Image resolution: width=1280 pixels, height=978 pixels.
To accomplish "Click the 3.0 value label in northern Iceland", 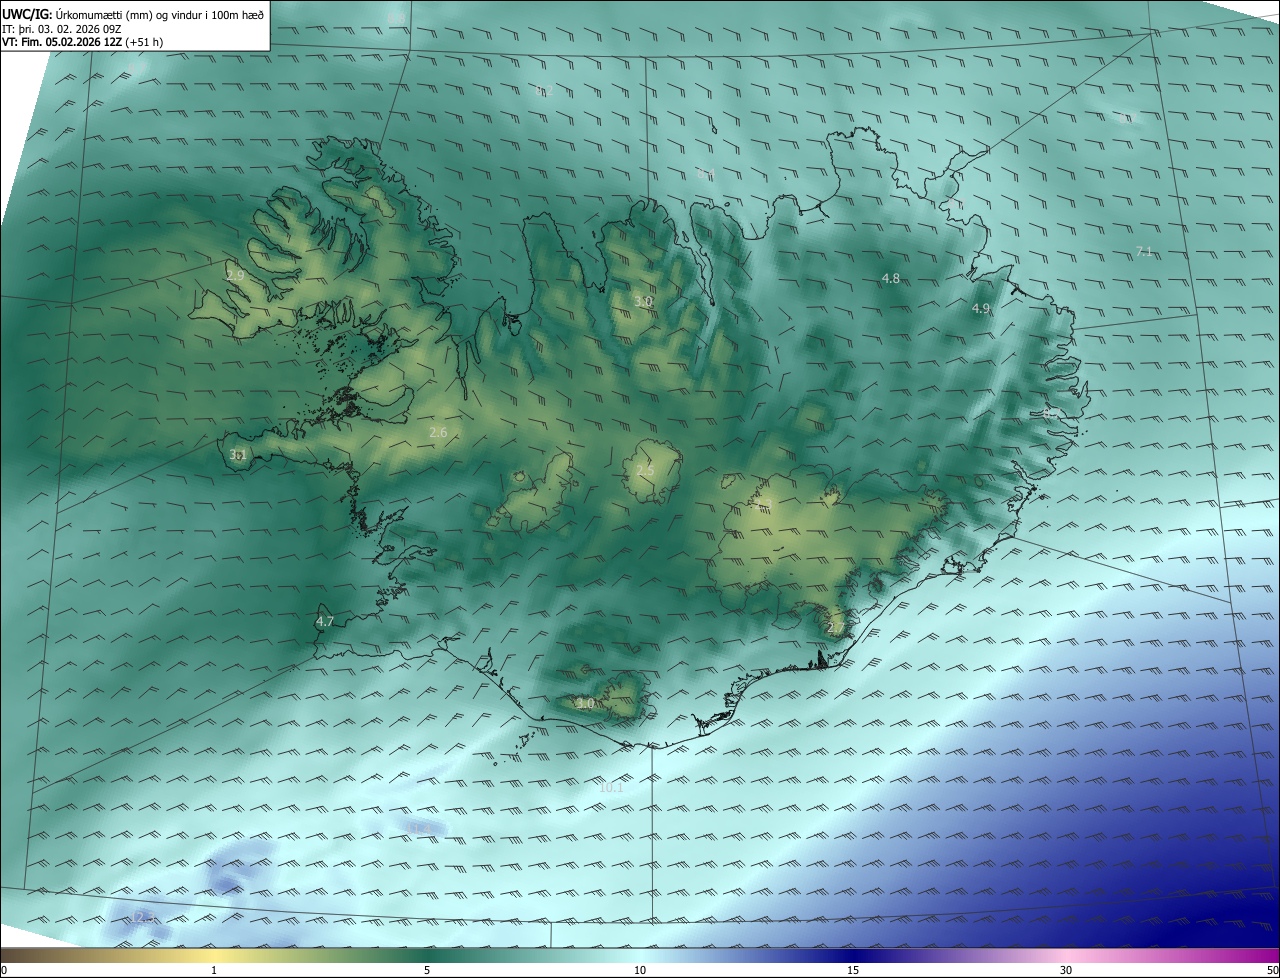I will 643,301.
